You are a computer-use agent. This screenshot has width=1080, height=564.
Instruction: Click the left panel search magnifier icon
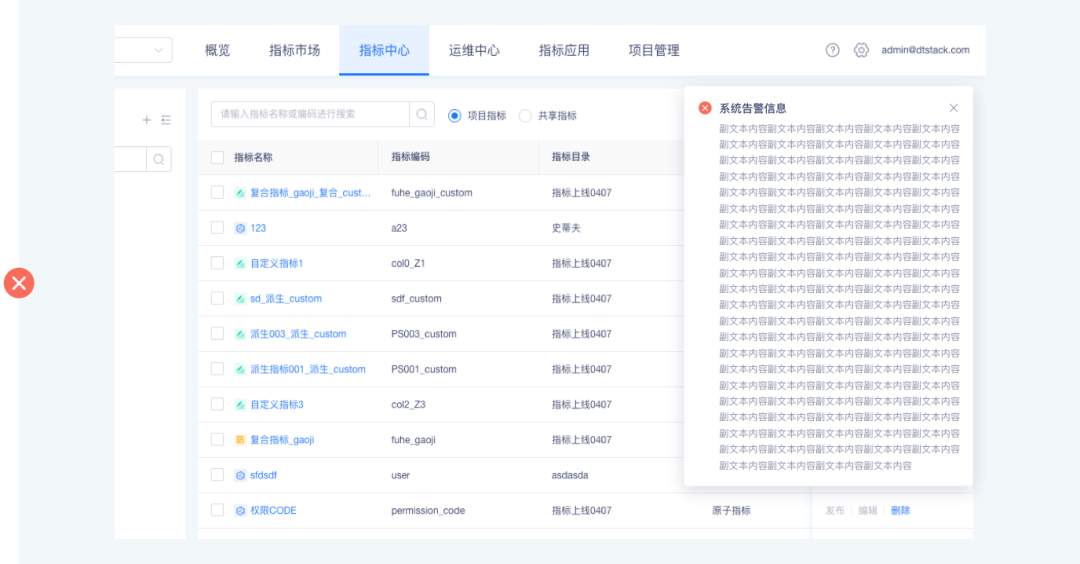[x=159, y=160]
